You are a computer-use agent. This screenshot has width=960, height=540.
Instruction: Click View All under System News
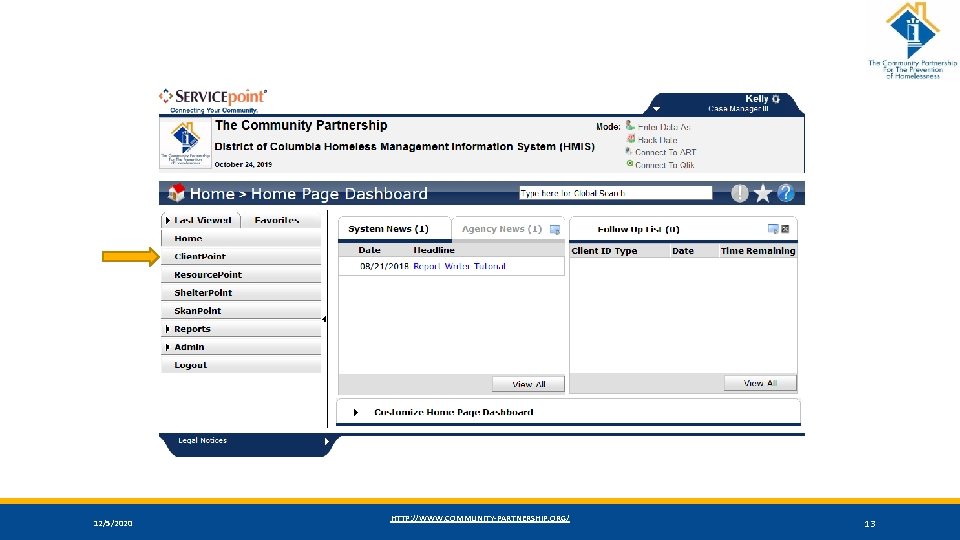(528, 384)
